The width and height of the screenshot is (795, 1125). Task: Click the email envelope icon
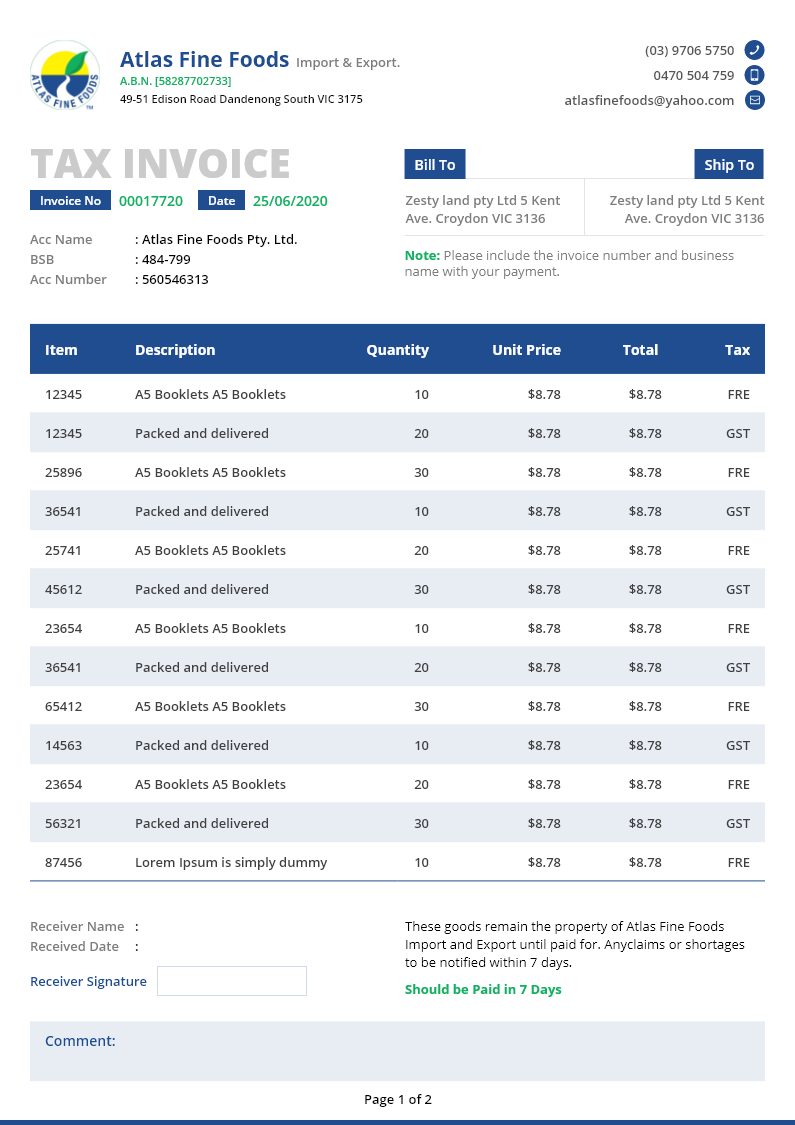coord(755,100)
